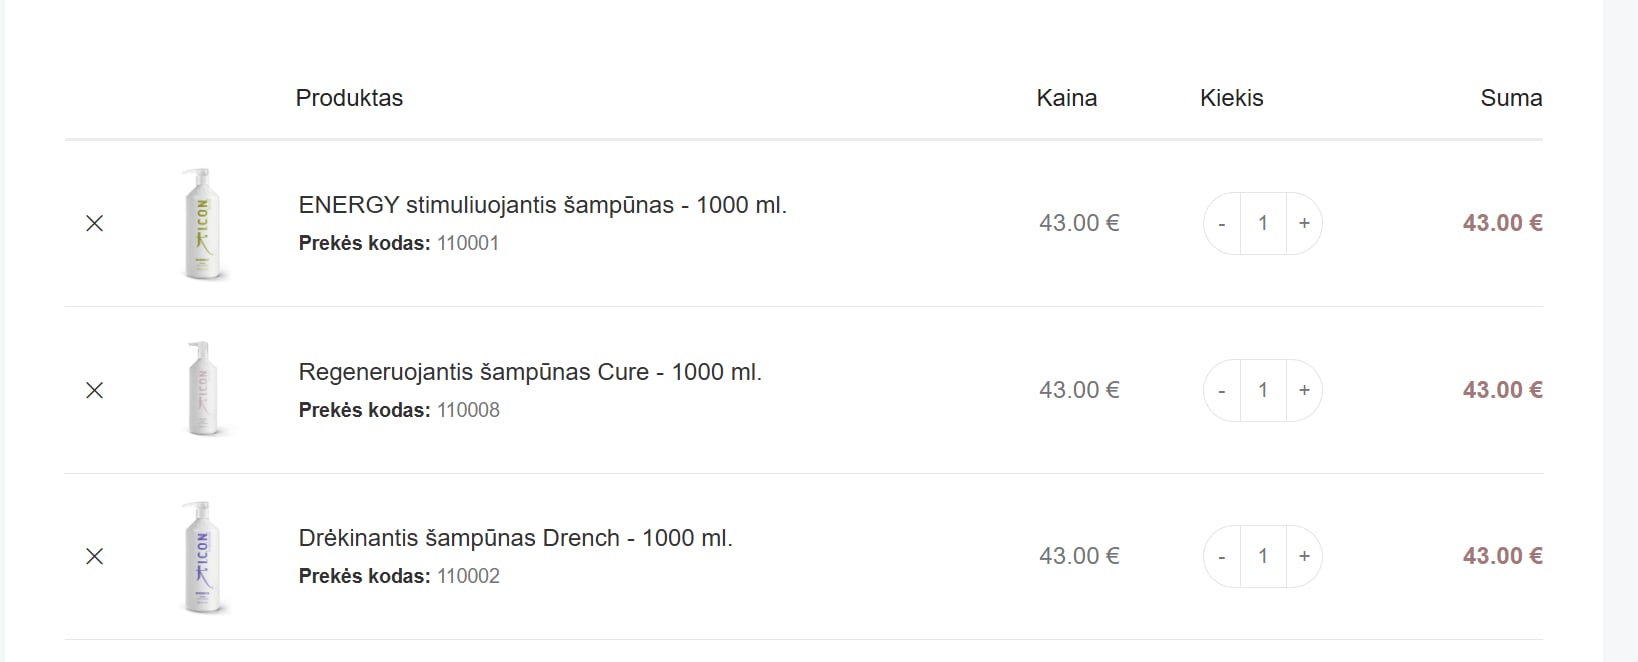1638x662 pixels.
Task: Decrease quantity of Drench shampoo
Action: point(1222,557)
